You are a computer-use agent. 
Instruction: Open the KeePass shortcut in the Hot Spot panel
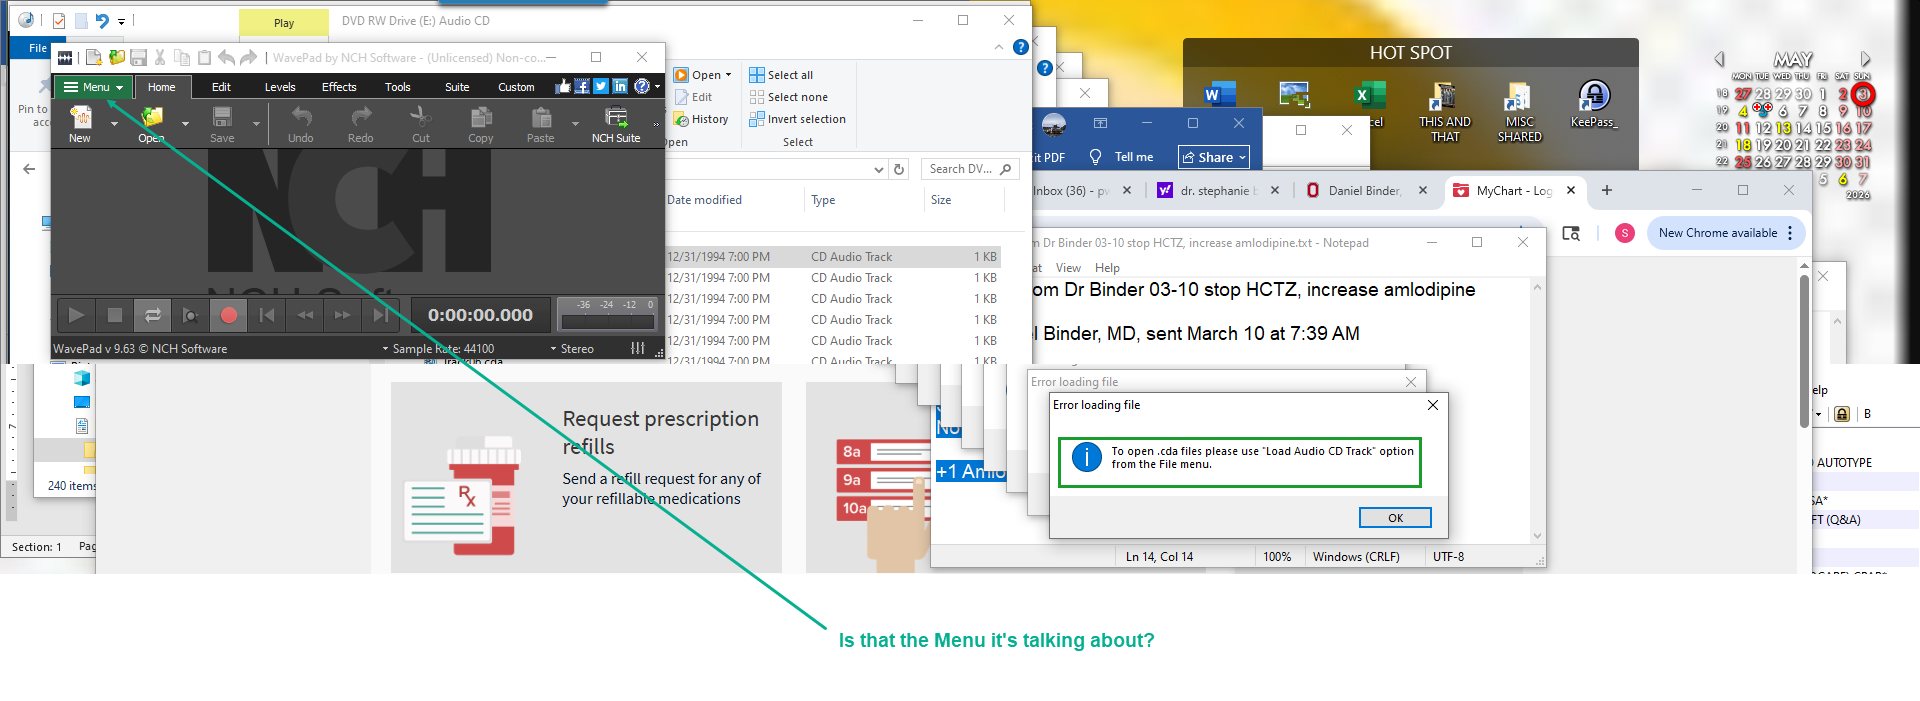[x=1594, y=104]
